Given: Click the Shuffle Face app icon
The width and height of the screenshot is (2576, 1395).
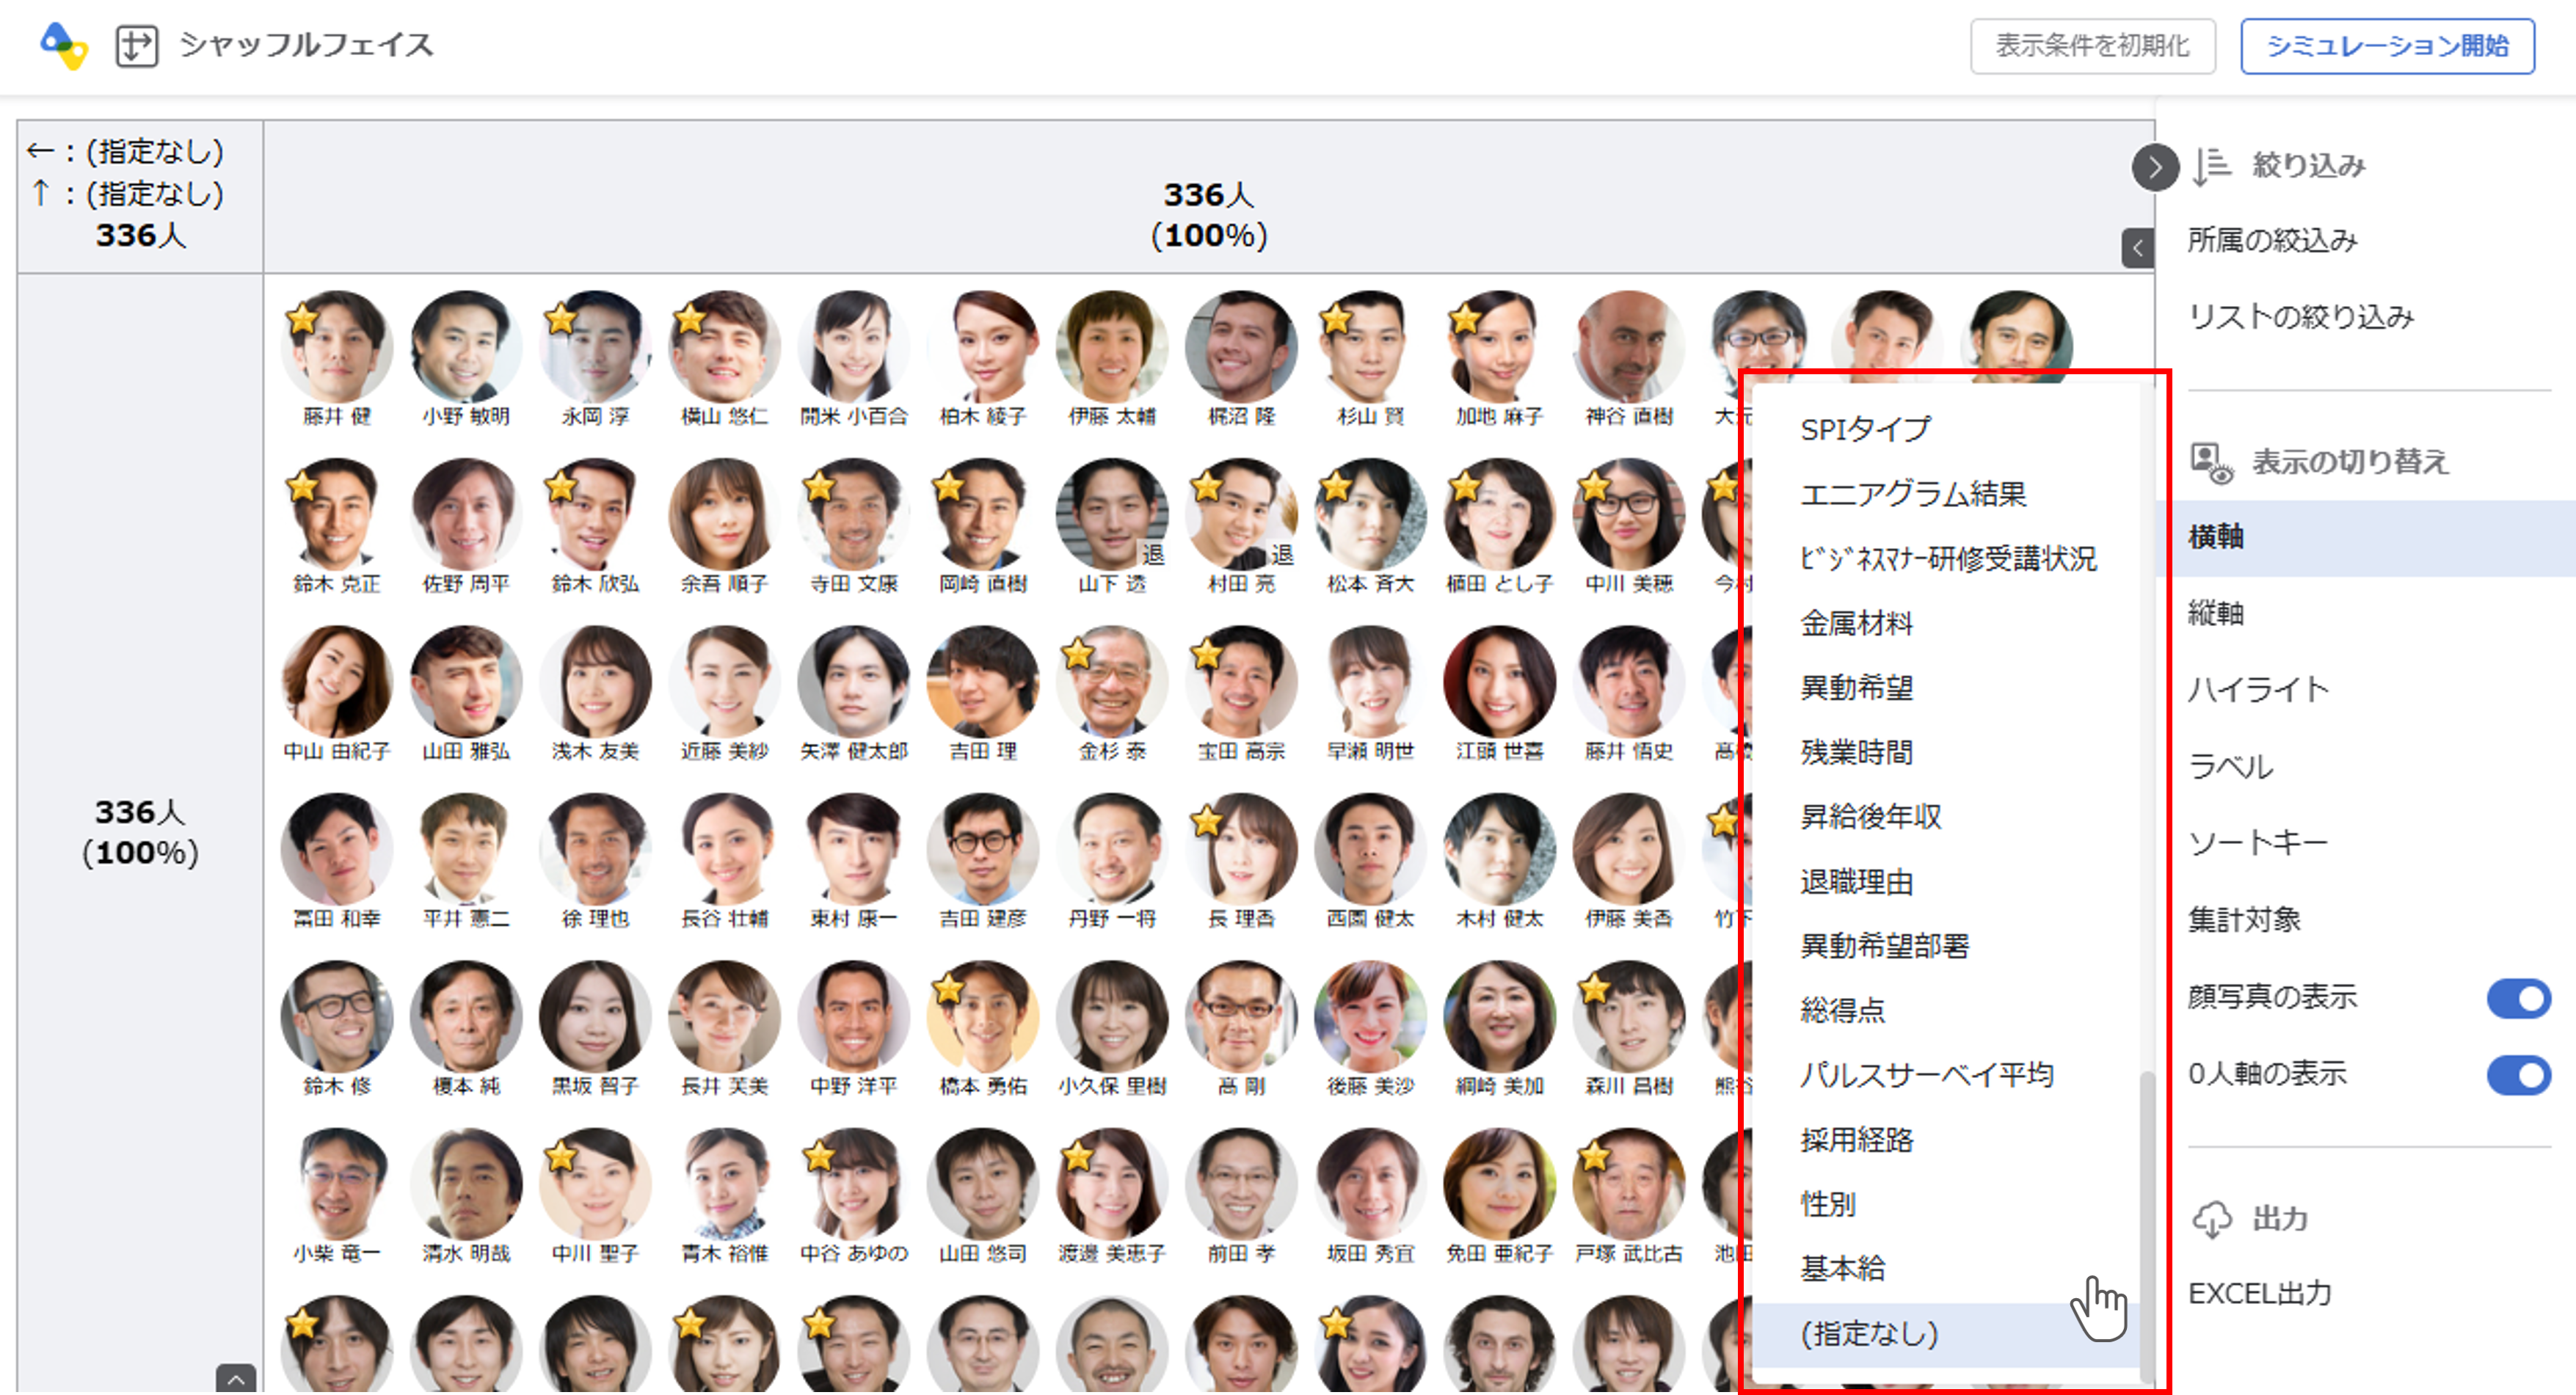Looking at the screenshot, I should pyautogui.click(x=136, y=46).
